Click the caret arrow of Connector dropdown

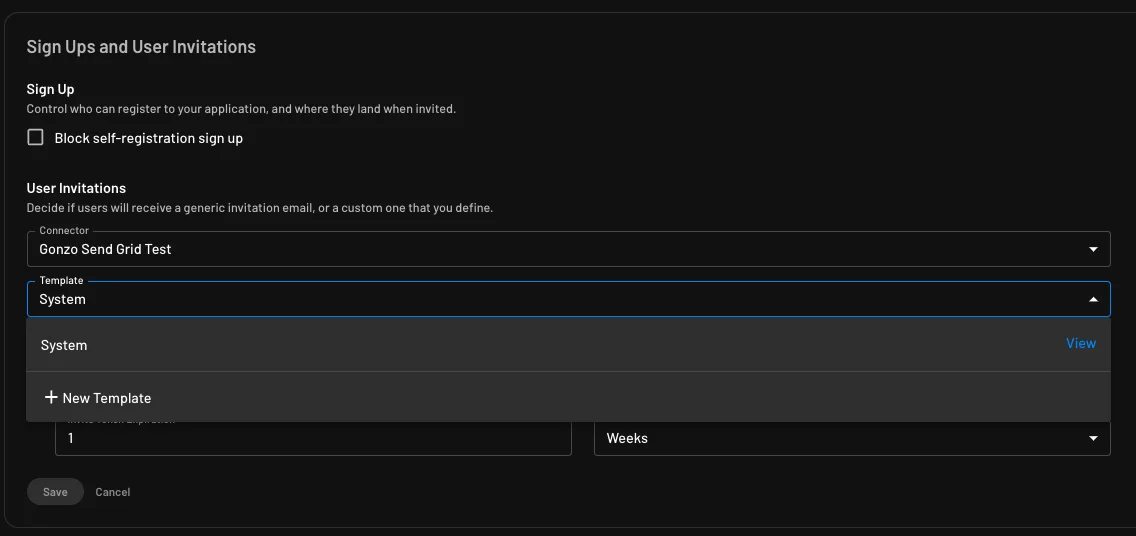coord(1093,249)
